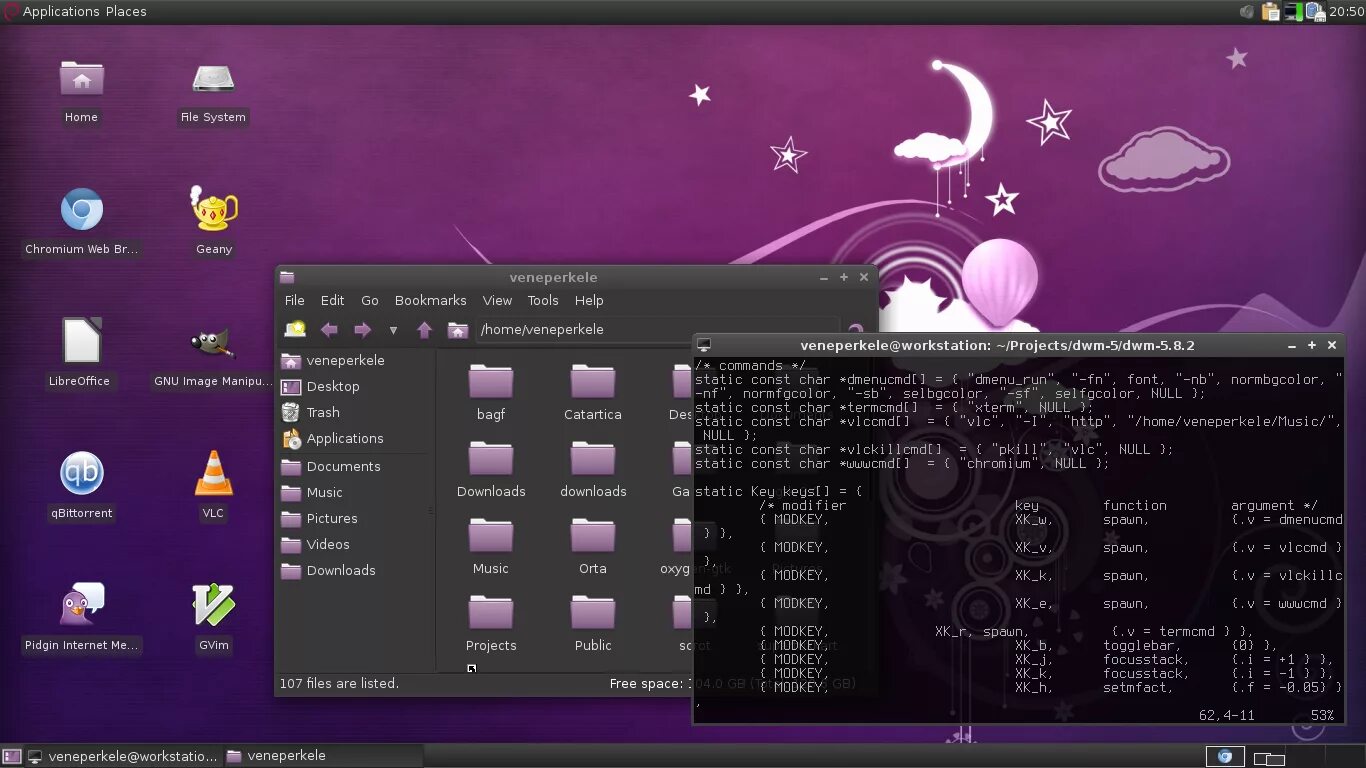This screenshot has height=768, width=1366.
Task: Go forward in file manager history
Action: [362, 329]
